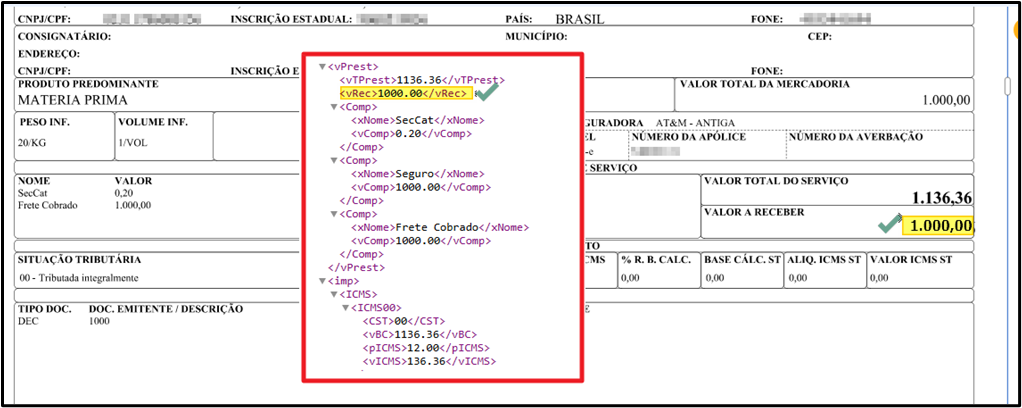Viewport: 1022px width, 408px height.
Task: Select the vTPrest 1136.36 XML line
Action: (x=422, y=80)
